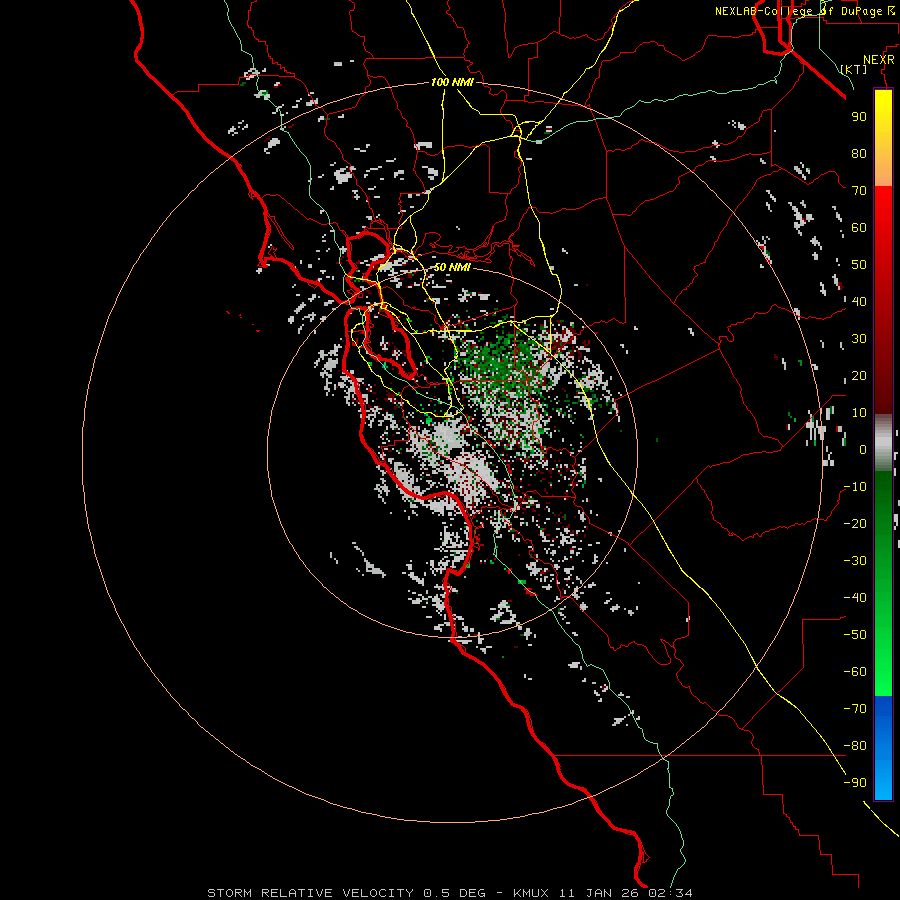
Task: Click the NEXR label above the color scale
Action: (x=879, y=60)
